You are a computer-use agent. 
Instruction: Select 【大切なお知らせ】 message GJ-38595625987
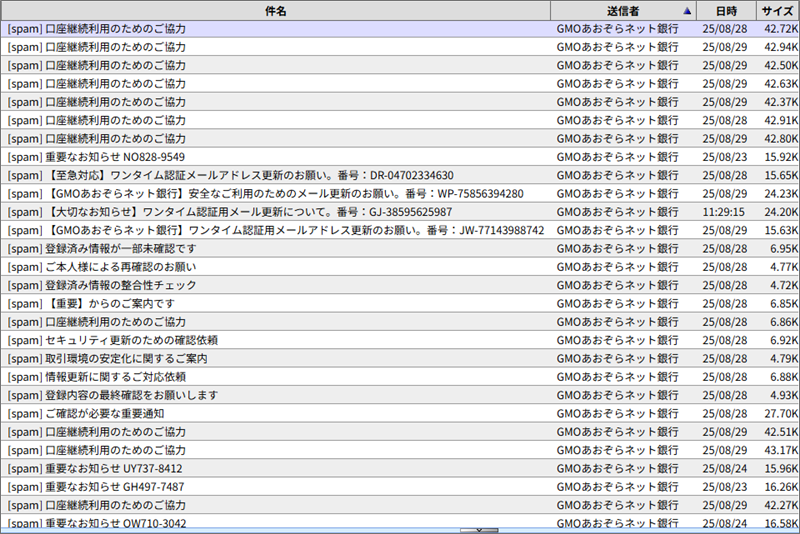pos(400,212)
